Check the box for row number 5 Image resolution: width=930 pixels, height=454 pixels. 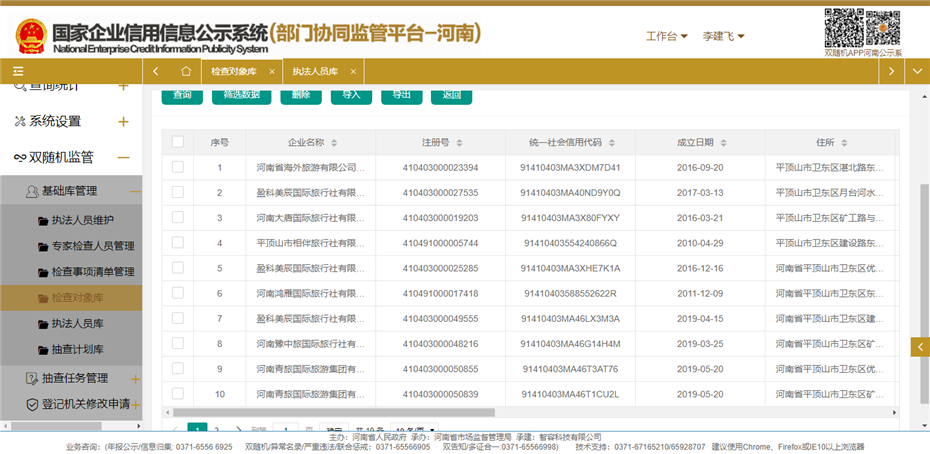(178, 268)
